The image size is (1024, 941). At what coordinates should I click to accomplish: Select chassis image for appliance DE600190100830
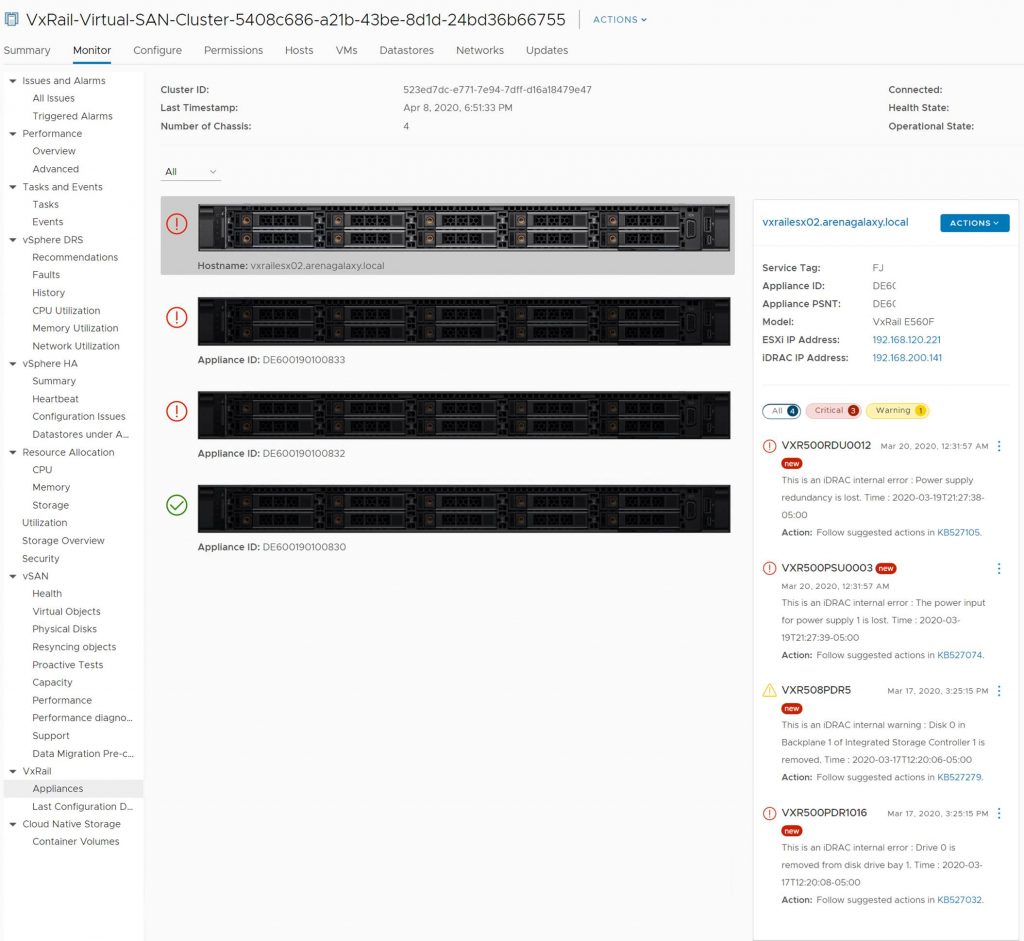pos(464,509)
